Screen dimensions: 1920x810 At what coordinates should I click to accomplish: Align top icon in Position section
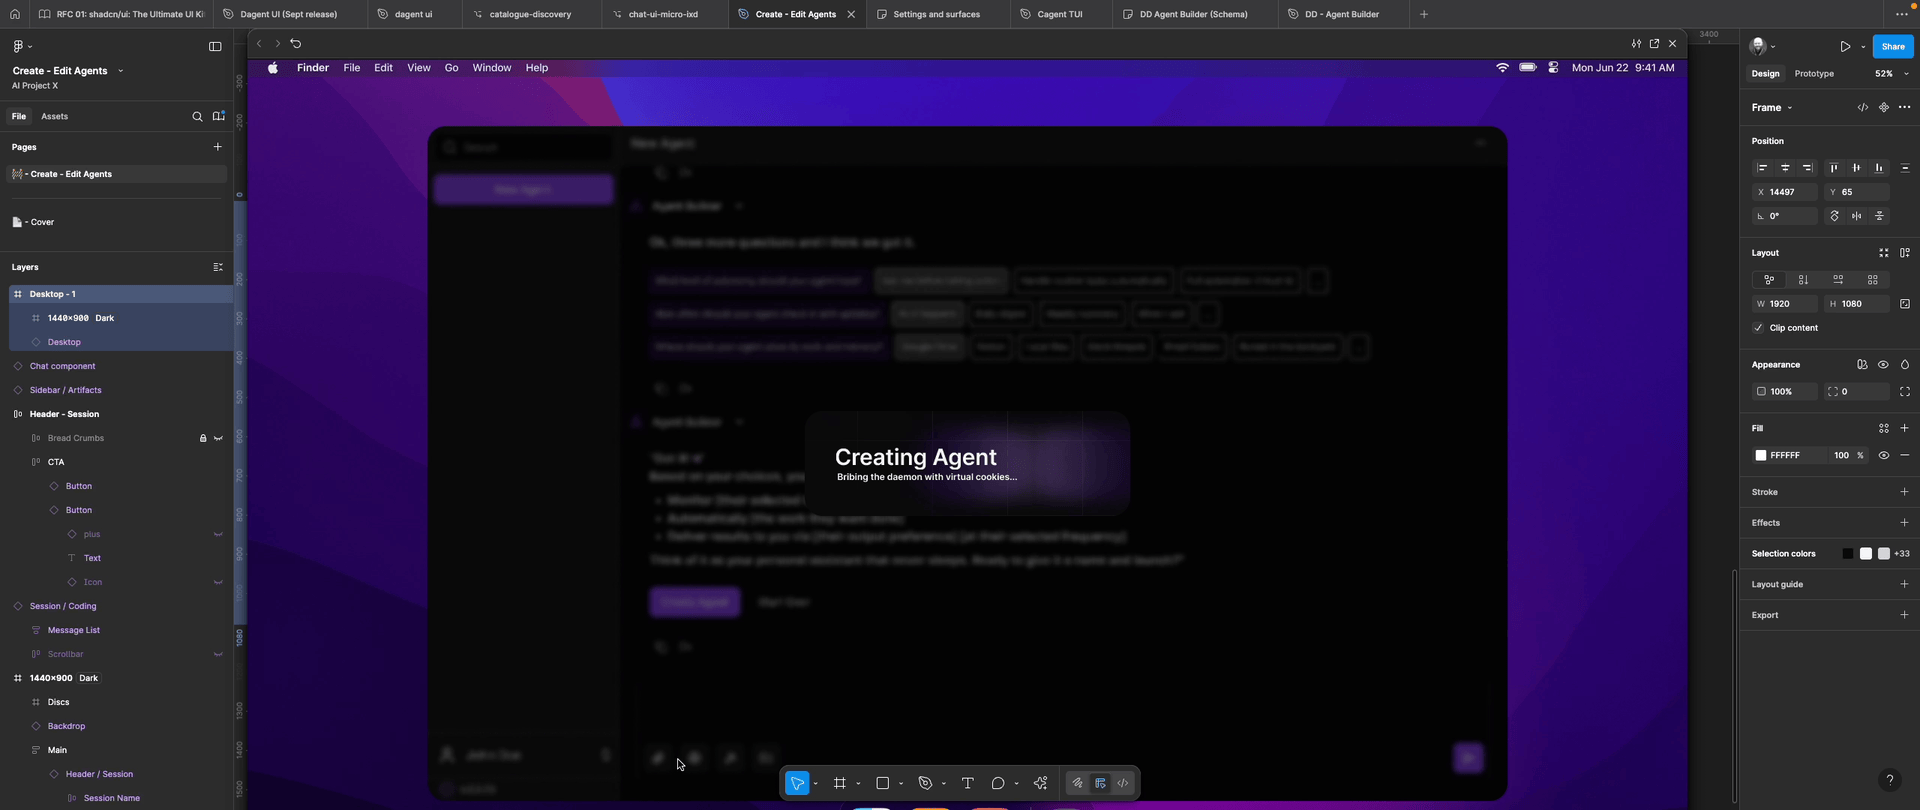point(1834,168)
